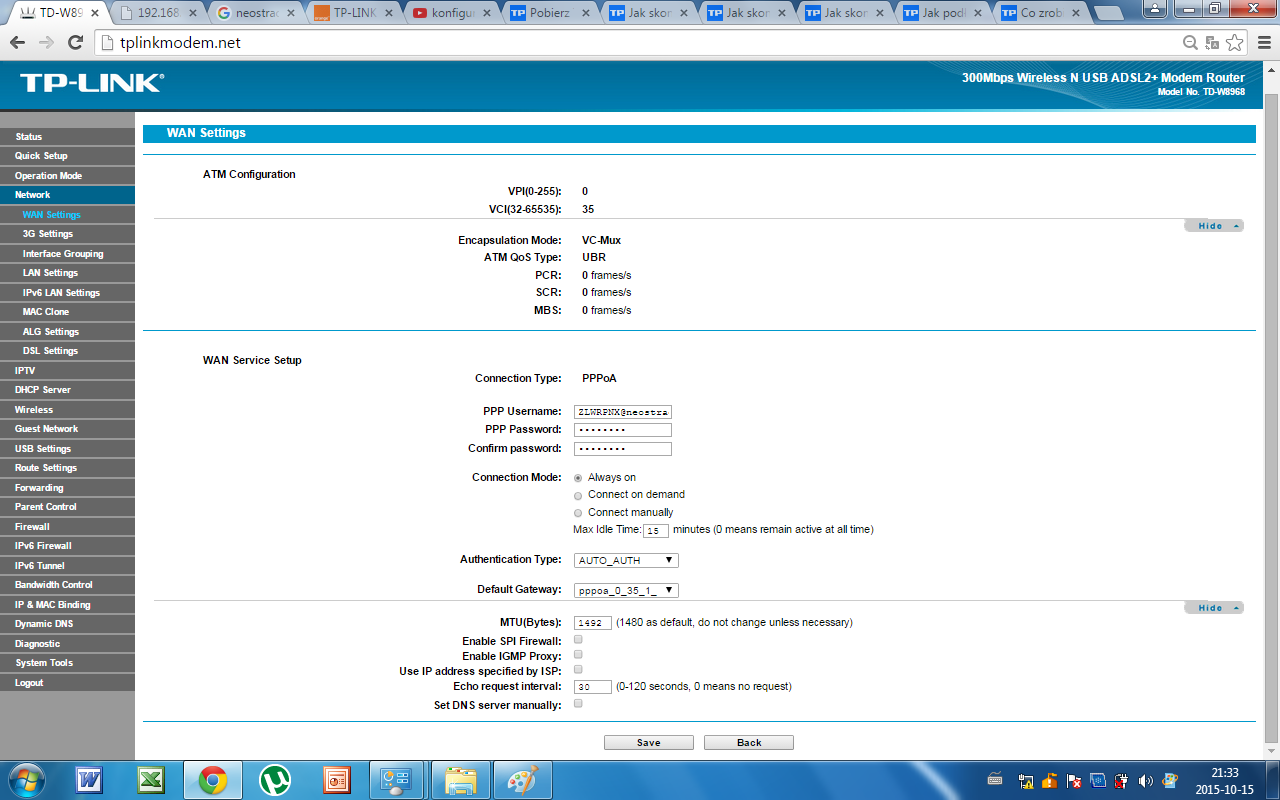Click the zoom magnifier icon in address bar
This screenshot has height=800, width=1280.
click(x=1190, y=43)
